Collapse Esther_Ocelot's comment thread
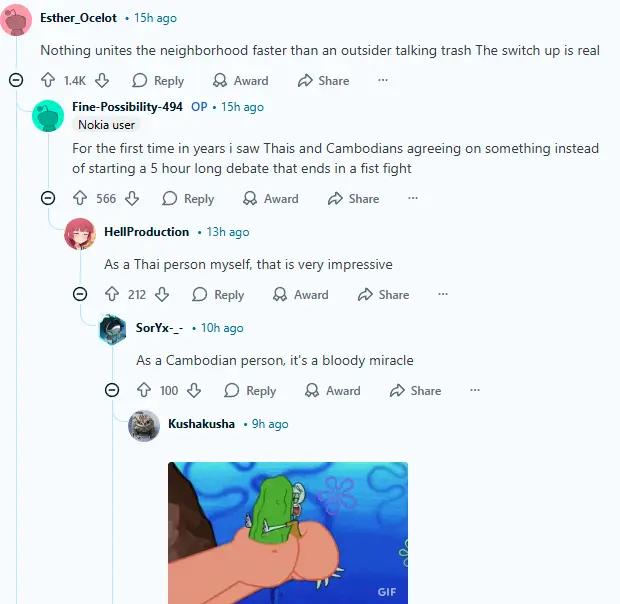 [16, 80]
